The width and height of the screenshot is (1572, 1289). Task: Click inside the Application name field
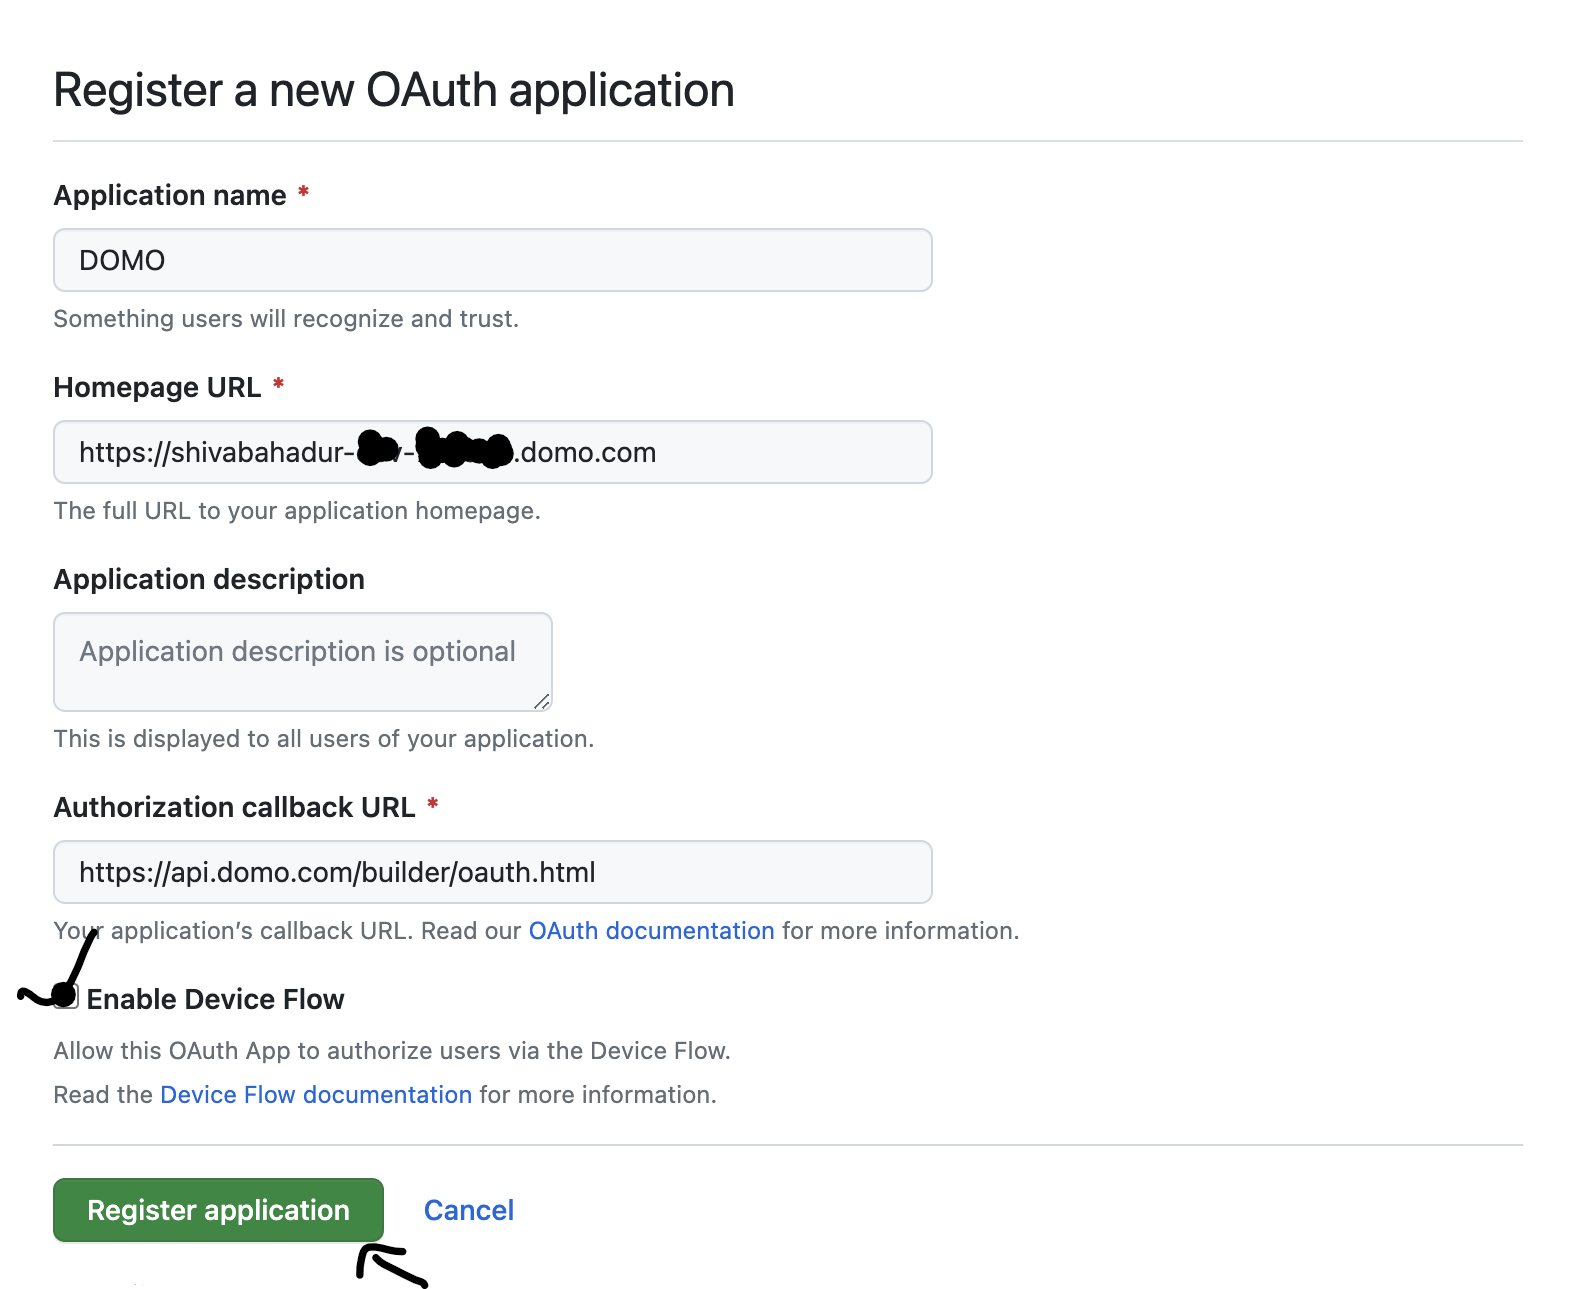tap(492, 260)
